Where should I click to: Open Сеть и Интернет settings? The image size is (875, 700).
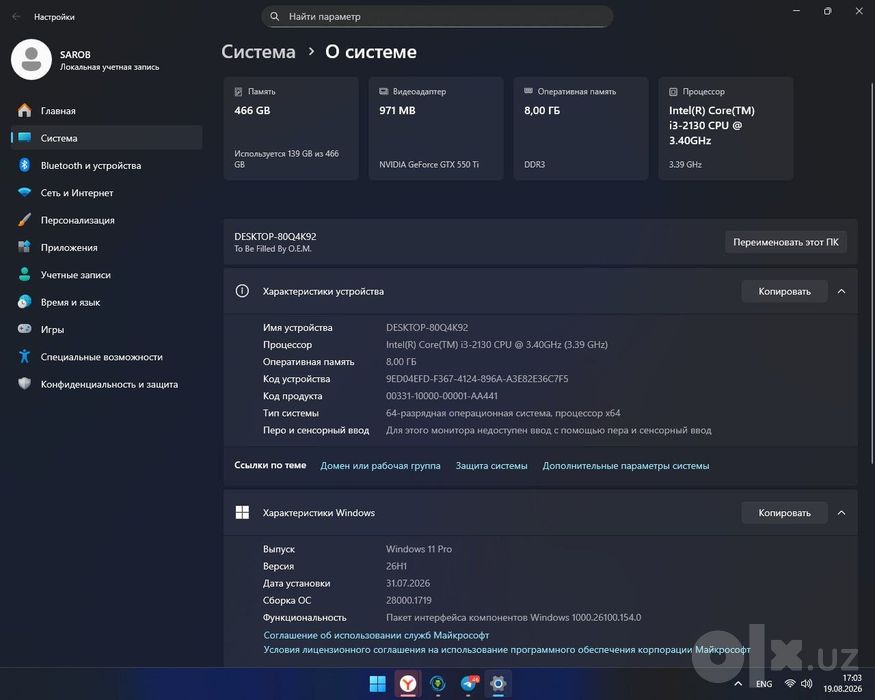pyautogui.click(x=106, y=193)
